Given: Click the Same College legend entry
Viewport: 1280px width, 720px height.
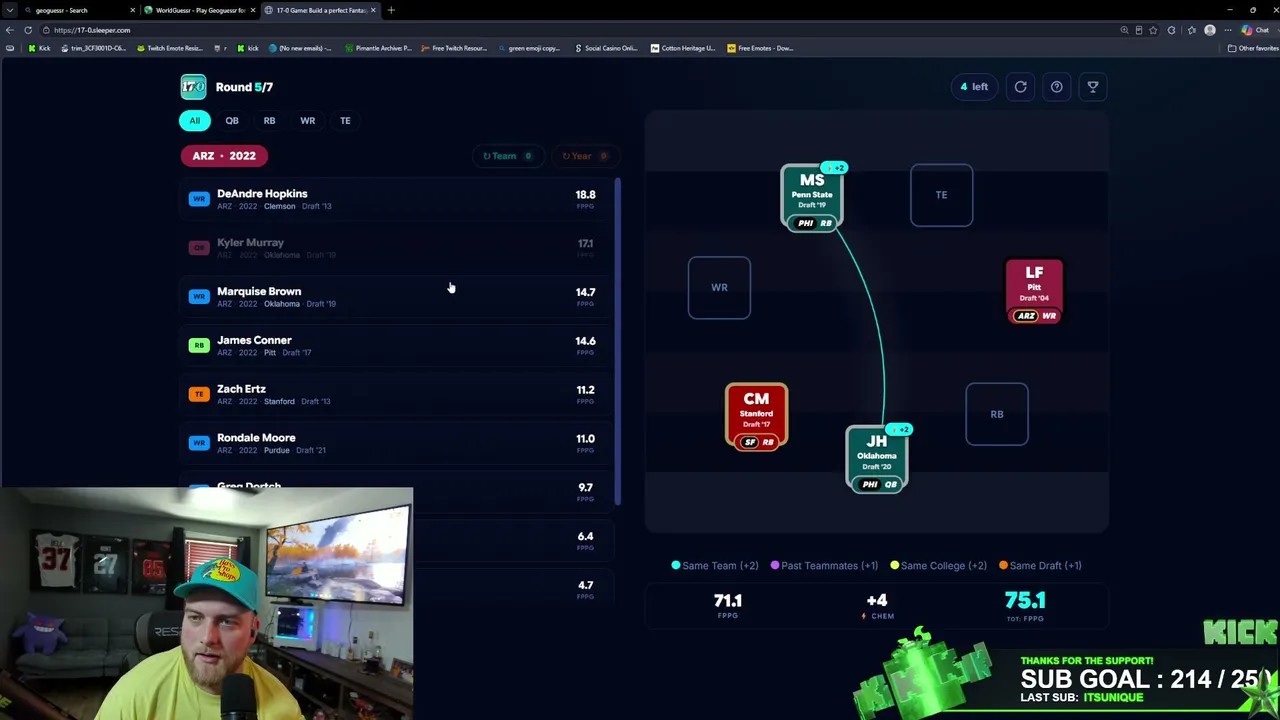Looking at the screenshot, I should click(938, 566).
